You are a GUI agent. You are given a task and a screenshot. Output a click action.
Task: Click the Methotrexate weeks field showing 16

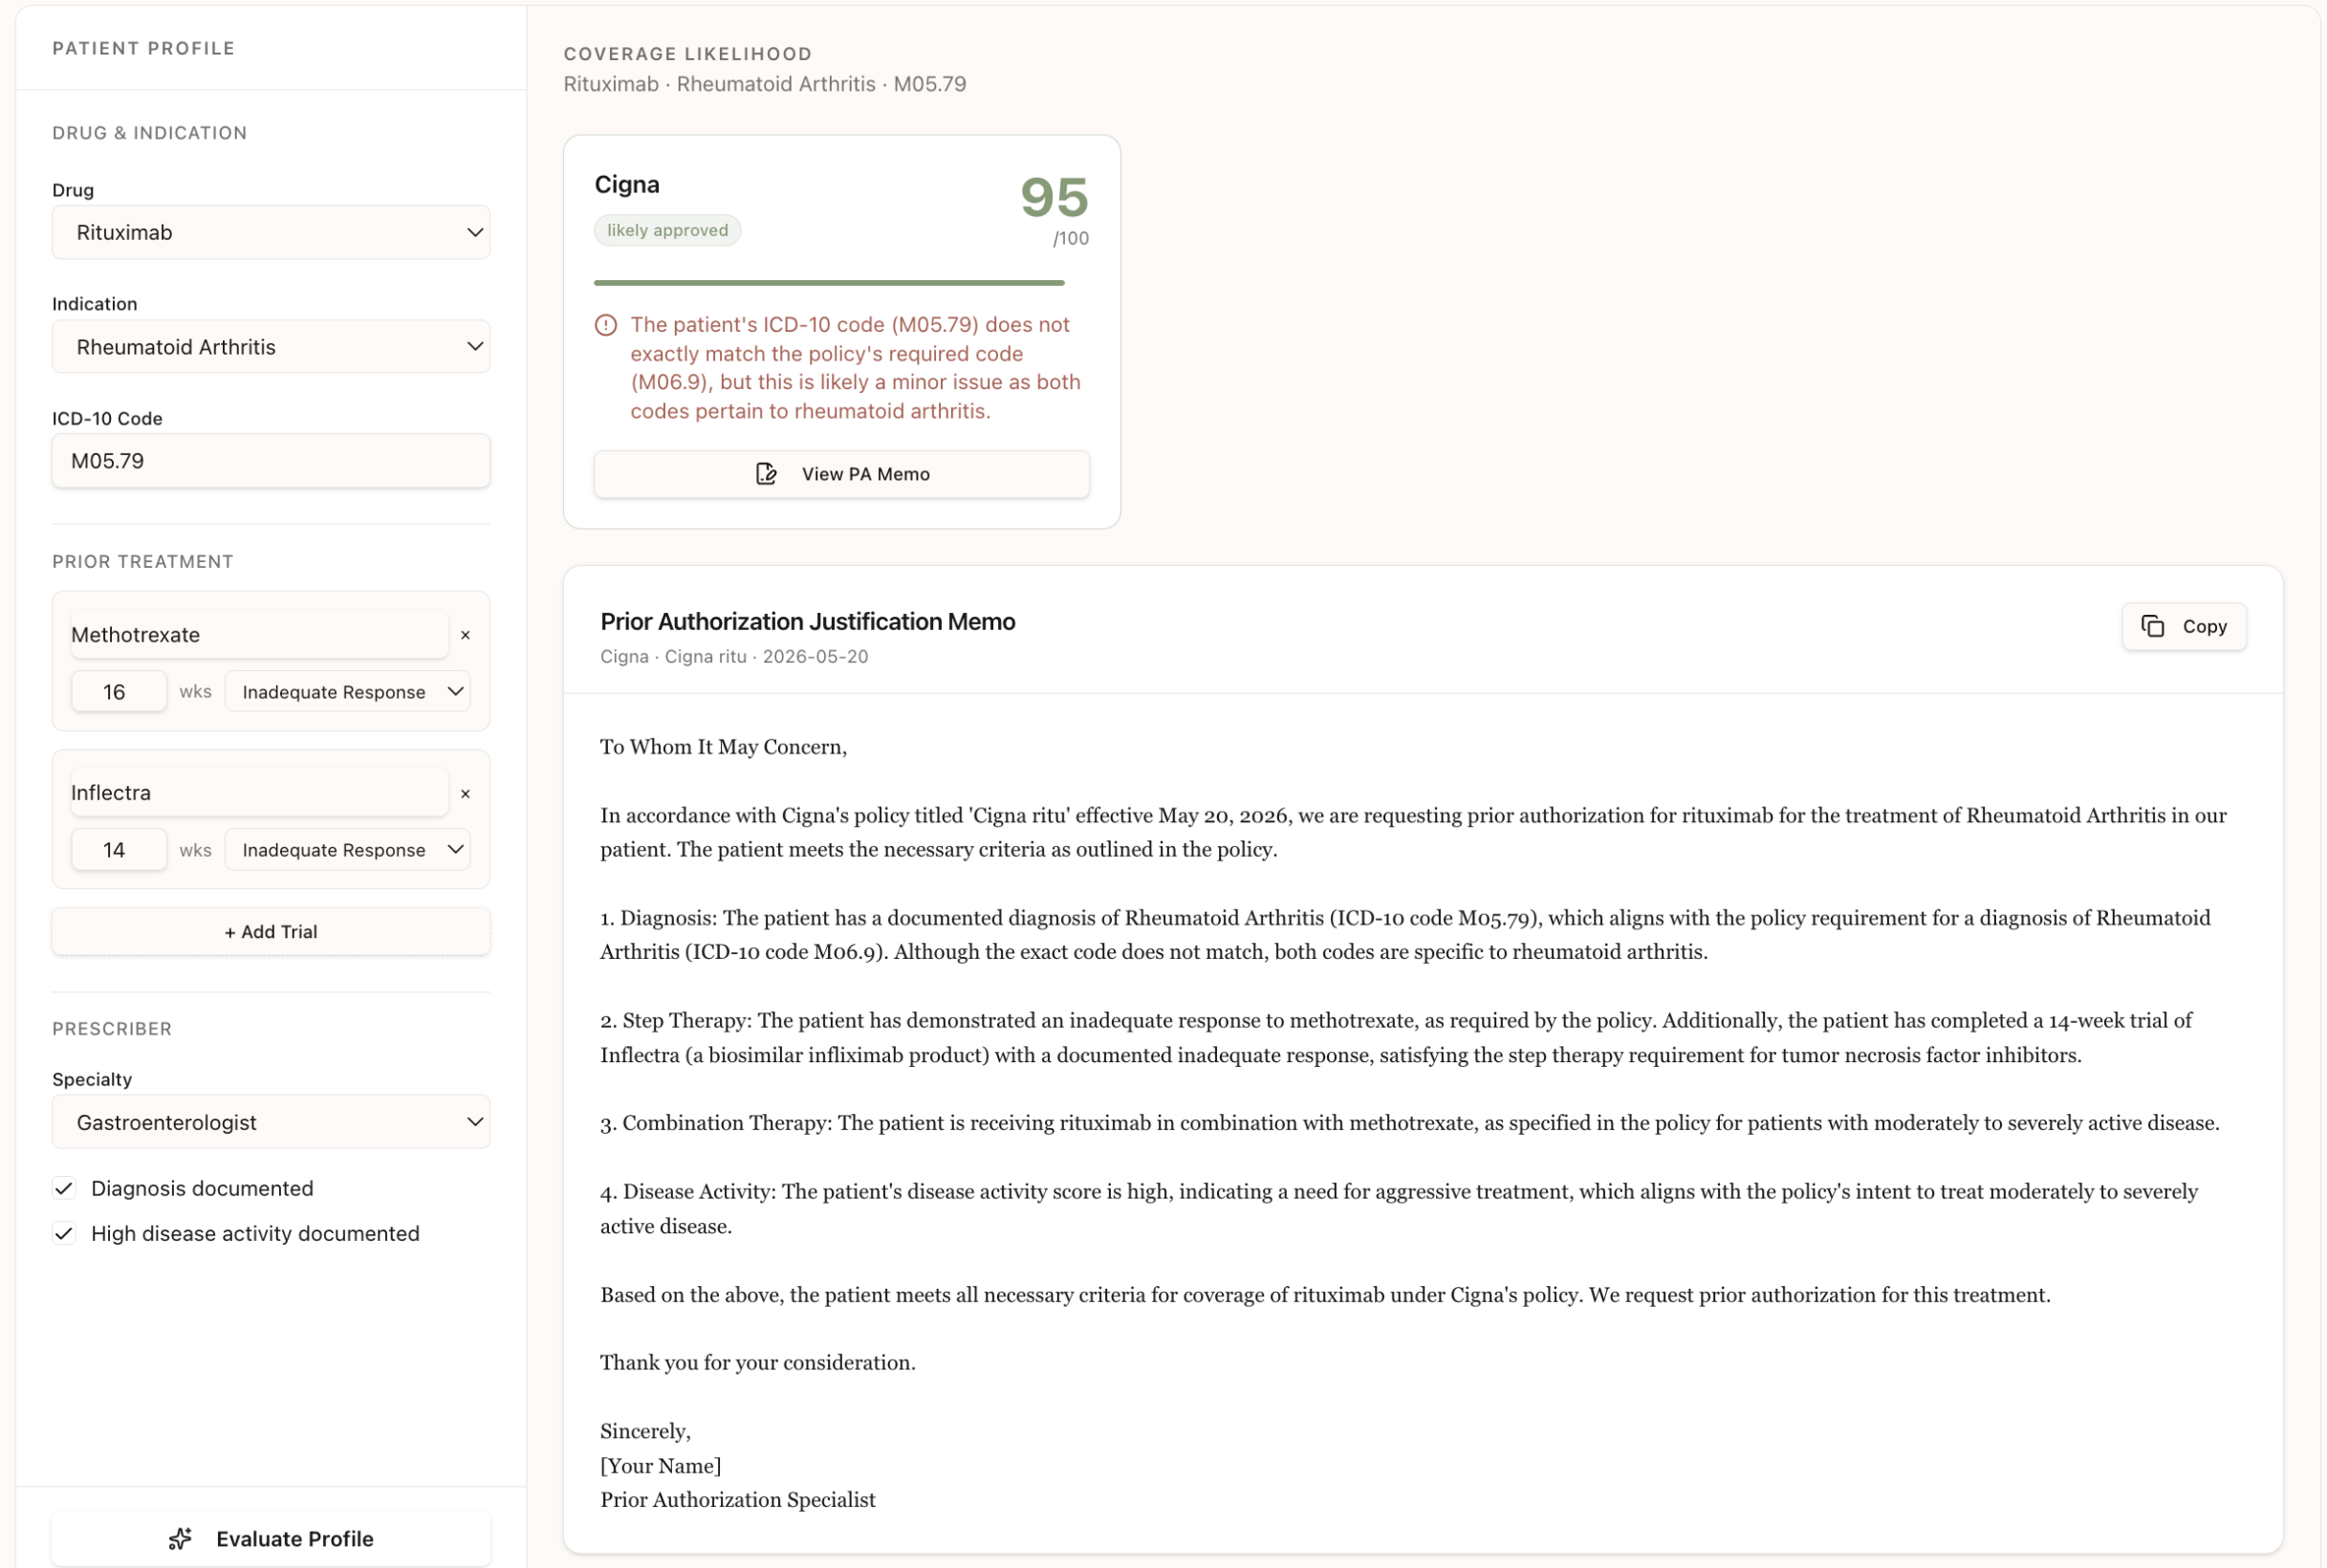pos(118,692)
